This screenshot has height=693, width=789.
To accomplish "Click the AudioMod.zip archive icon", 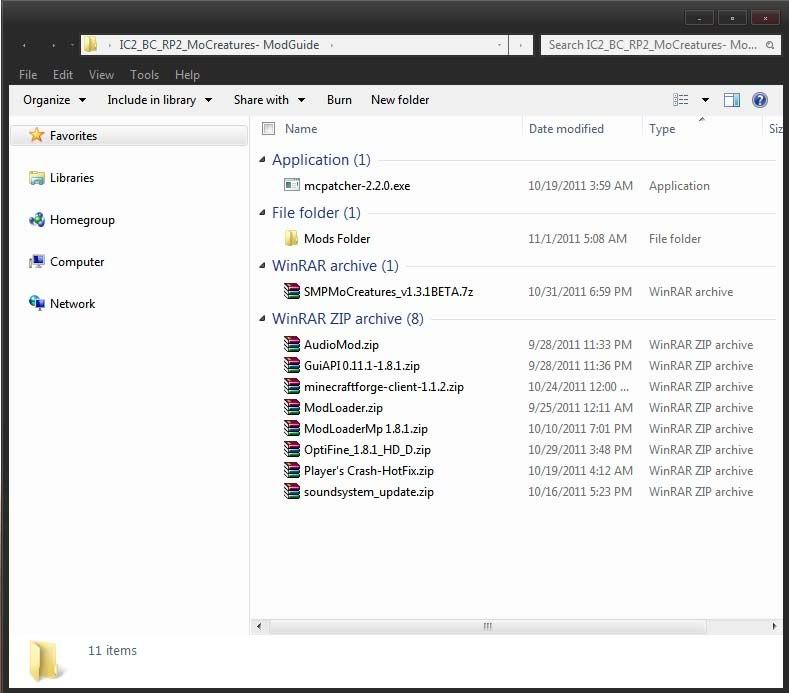I will coord(291,344).
